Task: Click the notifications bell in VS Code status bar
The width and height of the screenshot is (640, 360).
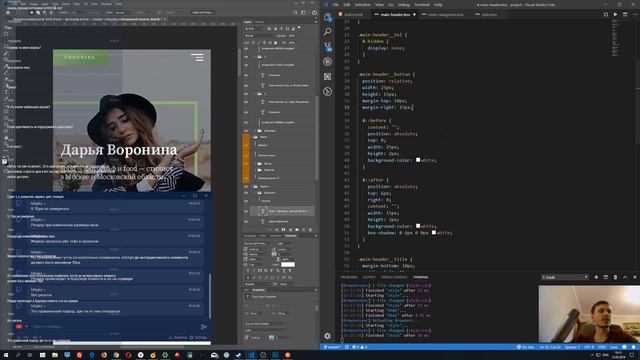Action: point(633,347)
